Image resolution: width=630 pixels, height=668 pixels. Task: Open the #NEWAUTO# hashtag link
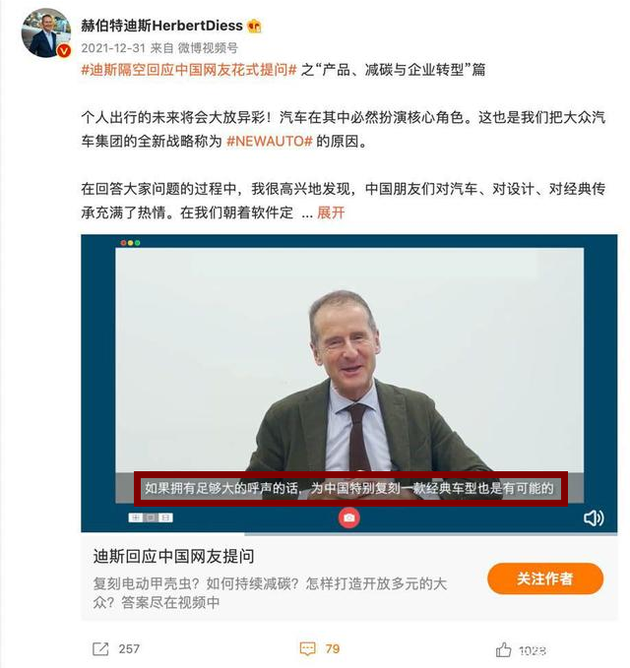point(270,141)
